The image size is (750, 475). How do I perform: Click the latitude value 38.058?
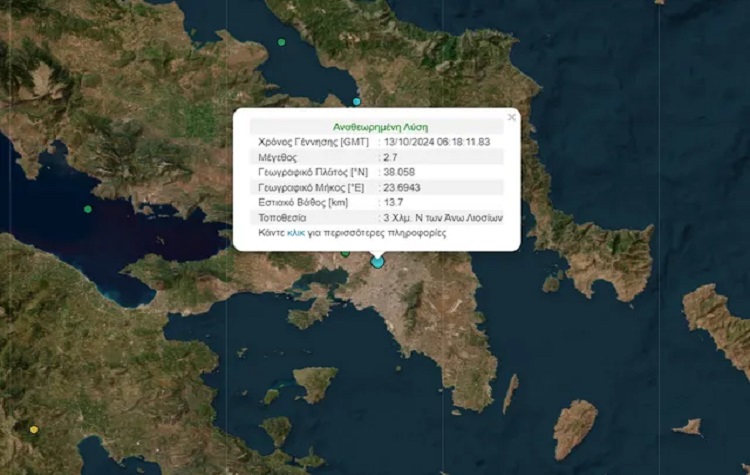(x=398, y=172)
